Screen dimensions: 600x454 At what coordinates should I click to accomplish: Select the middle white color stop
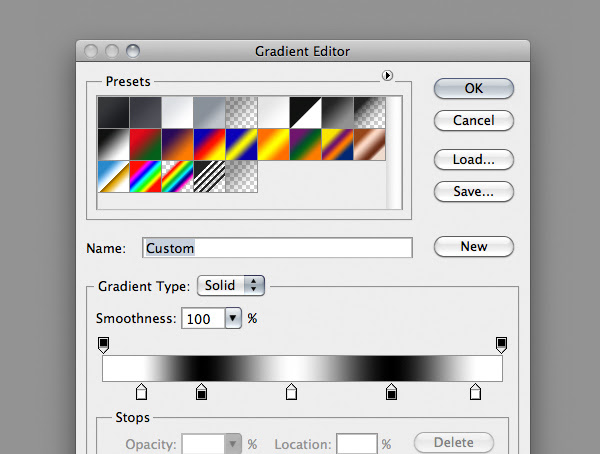coord(291,392)
